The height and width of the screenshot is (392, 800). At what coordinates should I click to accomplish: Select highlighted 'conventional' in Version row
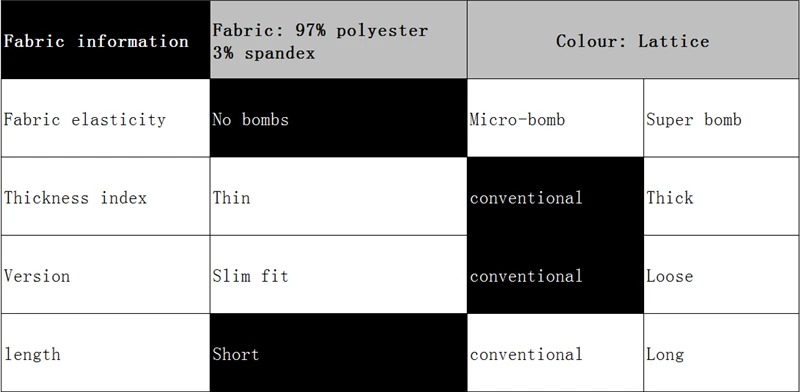[x=555, y=275]
